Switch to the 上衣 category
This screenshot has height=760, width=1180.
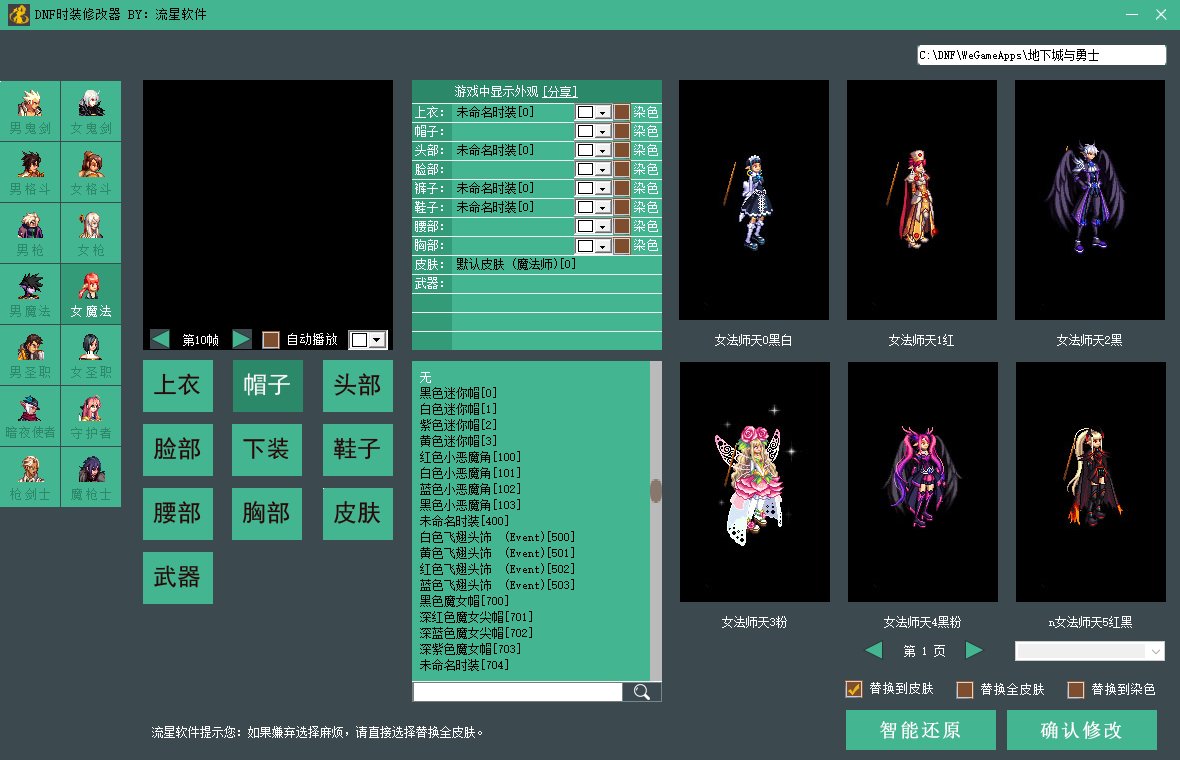coord(178,385)
